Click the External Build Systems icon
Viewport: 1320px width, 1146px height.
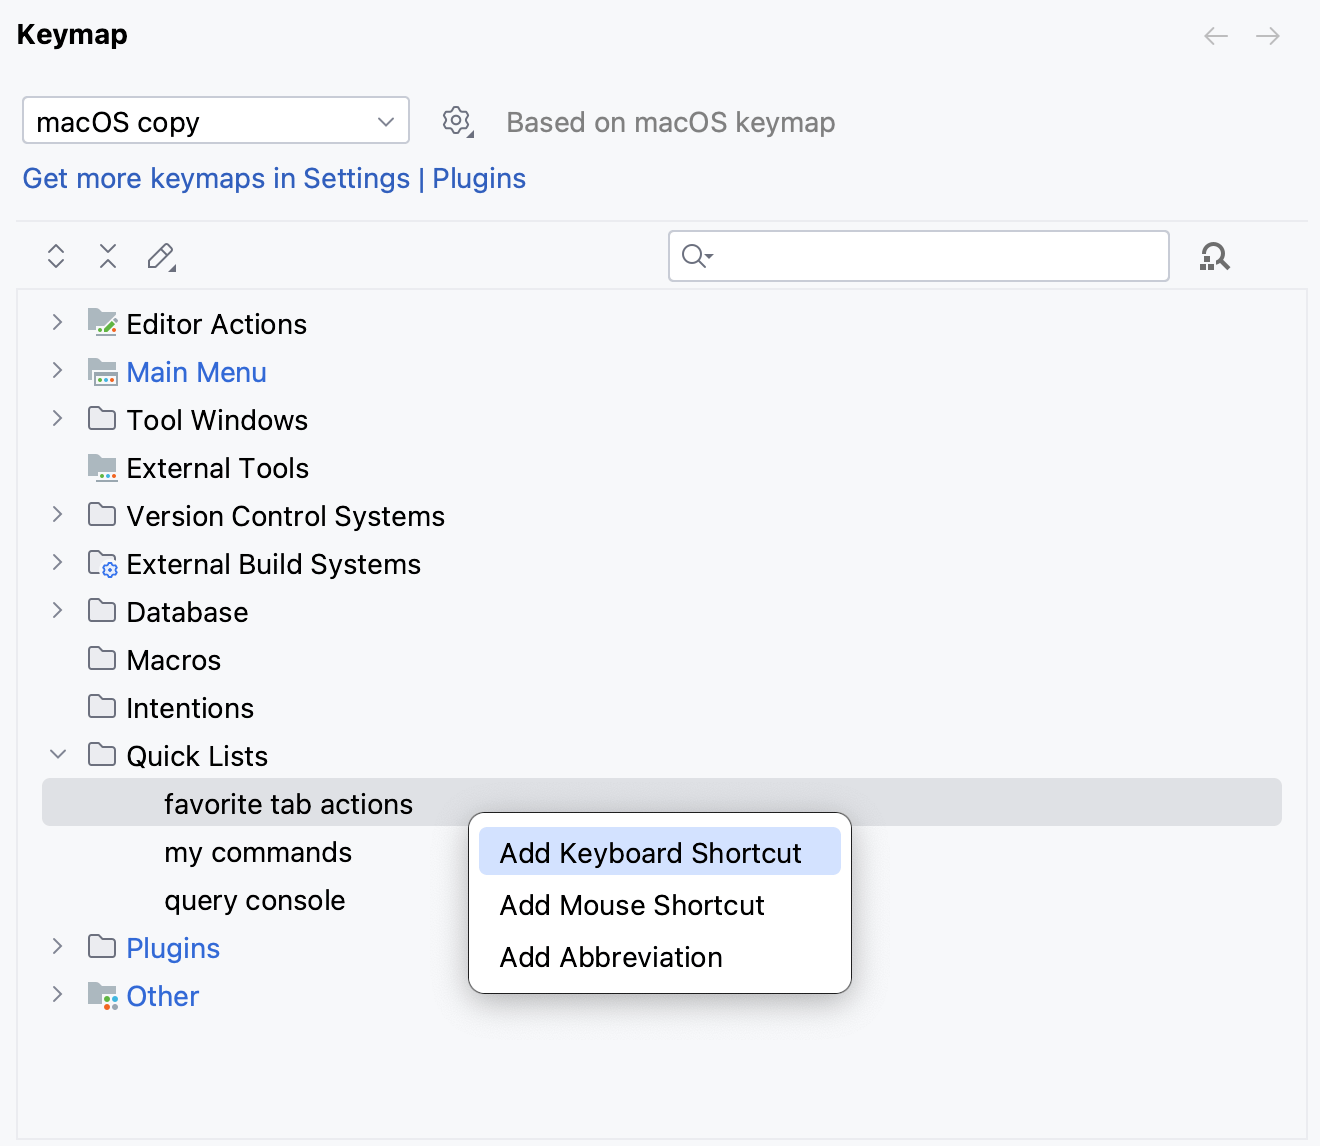pos(103,563)
